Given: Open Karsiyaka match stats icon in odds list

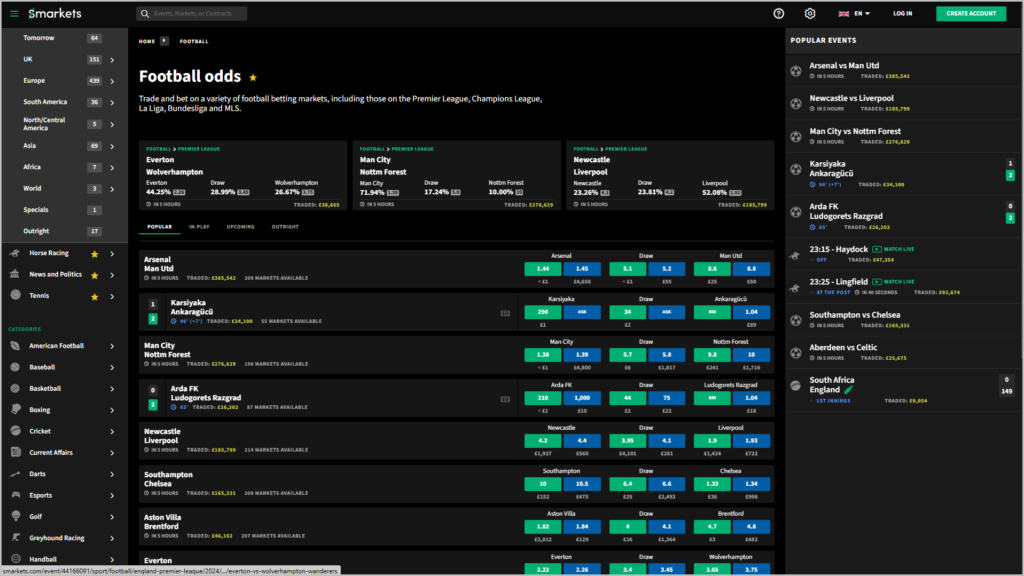Looking at the screenshot, I should 505,313.
